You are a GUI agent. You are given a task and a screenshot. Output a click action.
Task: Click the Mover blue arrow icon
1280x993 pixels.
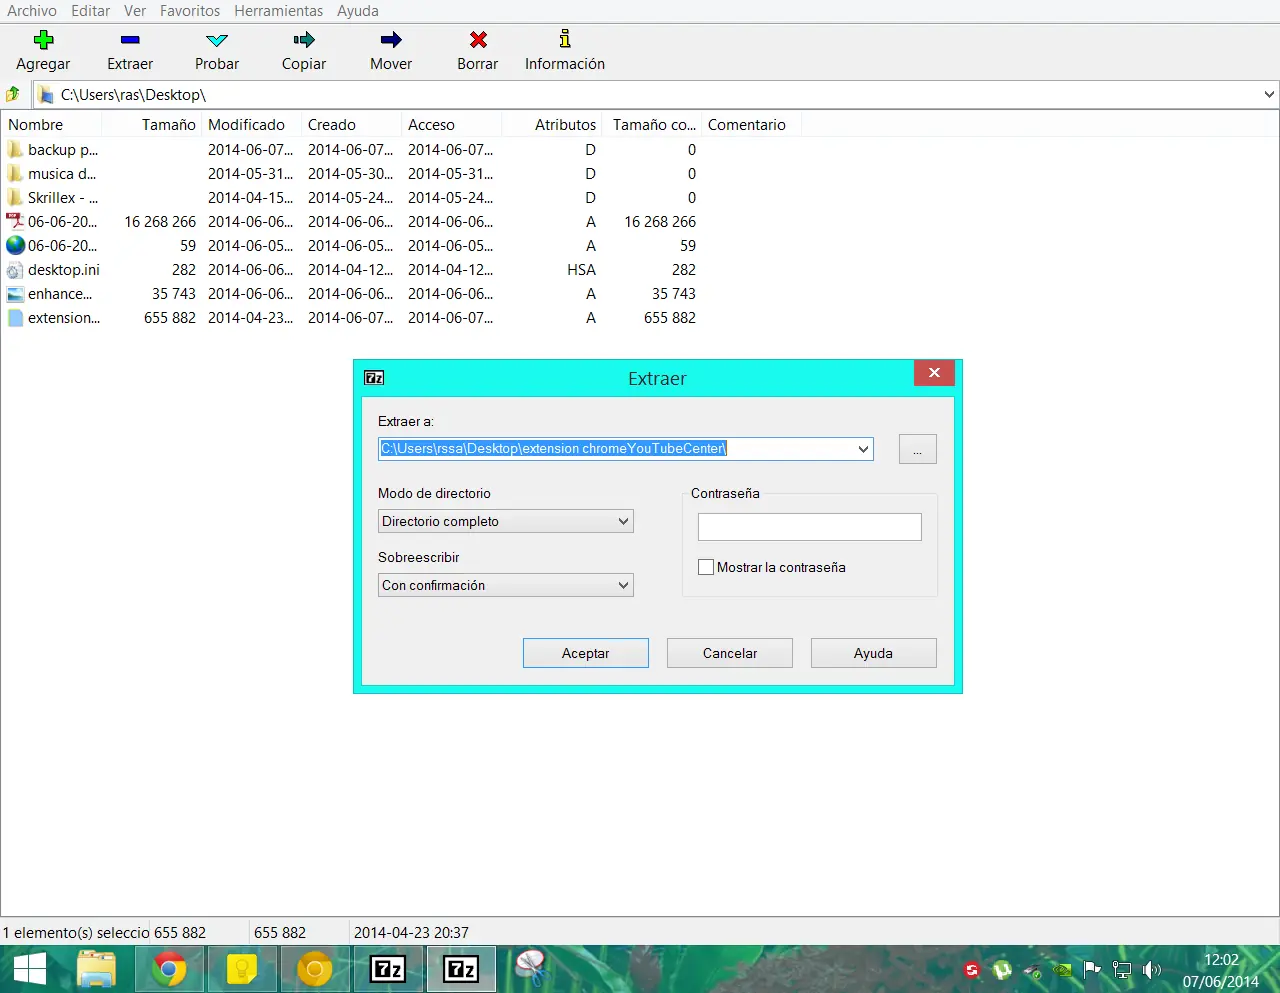391,40
